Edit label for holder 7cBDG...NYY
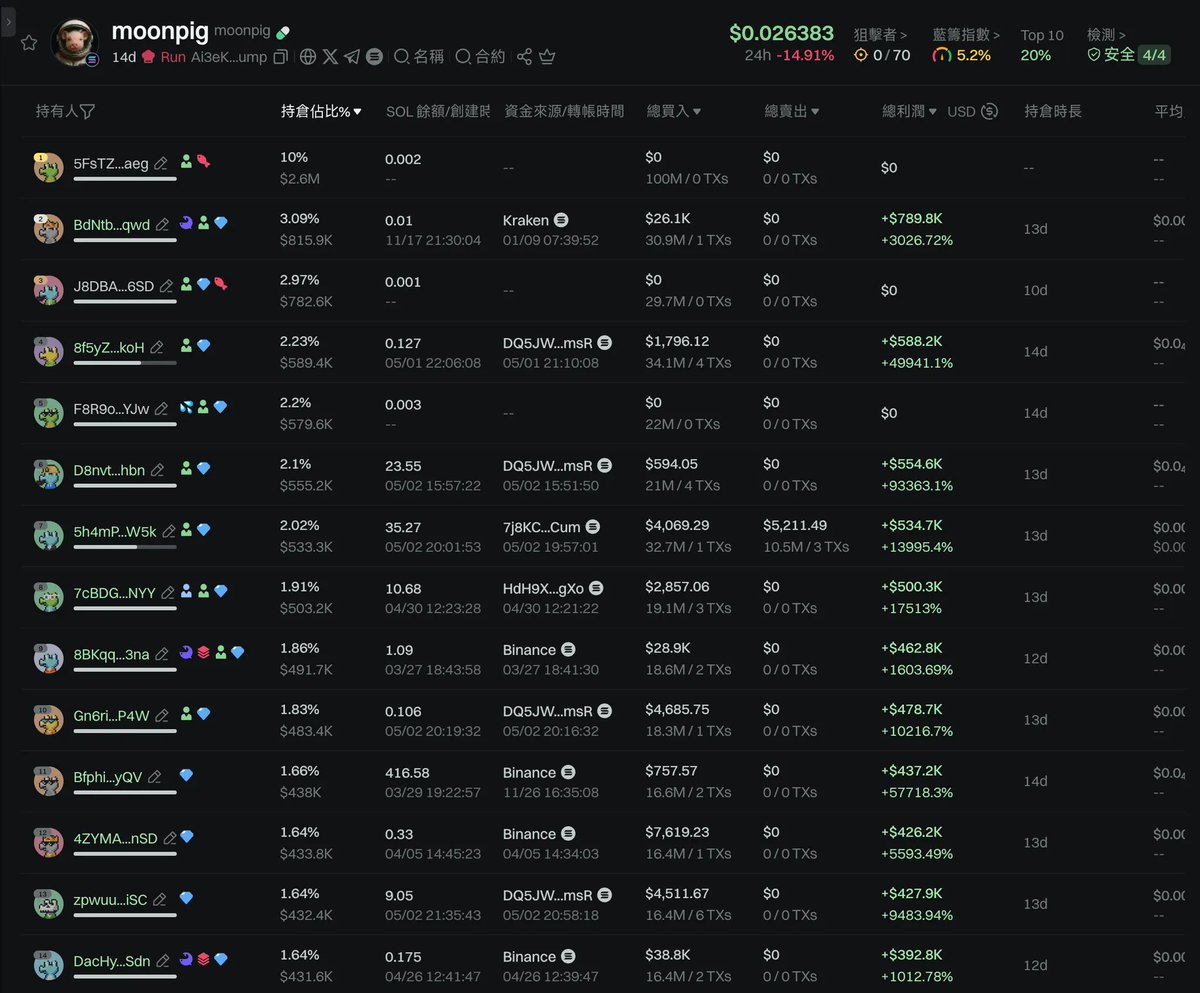The width and height of the screenshot is (1200, 993). pos(168,593)
